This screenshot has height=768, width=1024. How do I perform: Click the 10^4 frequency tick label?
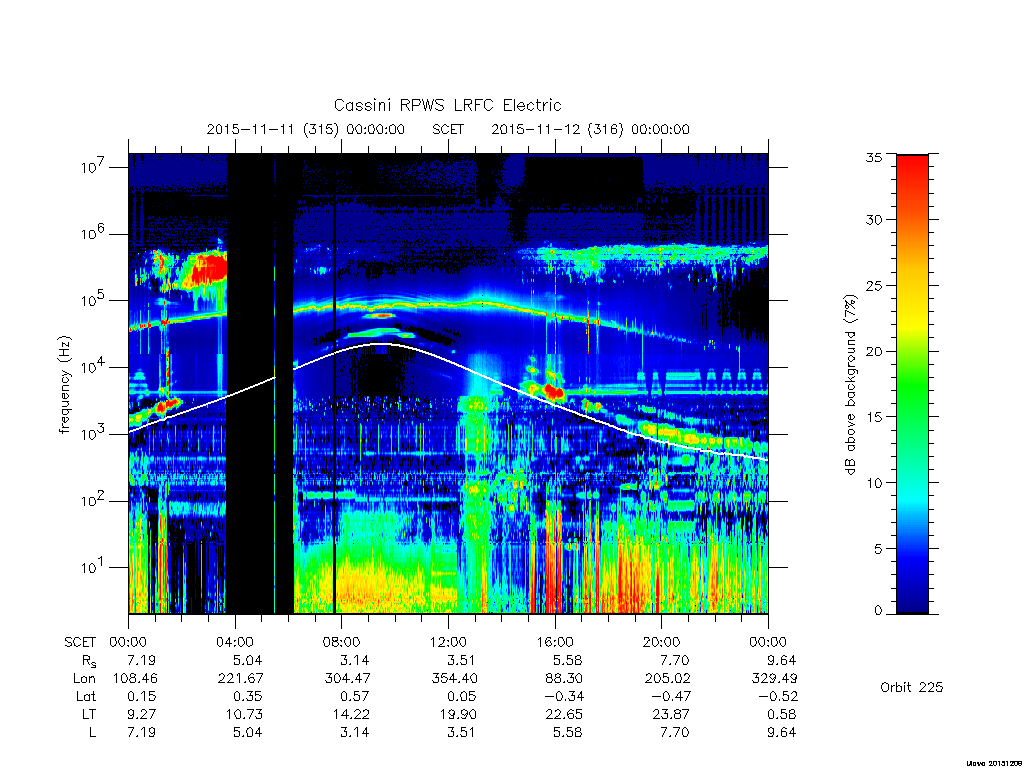click(93, 367)
